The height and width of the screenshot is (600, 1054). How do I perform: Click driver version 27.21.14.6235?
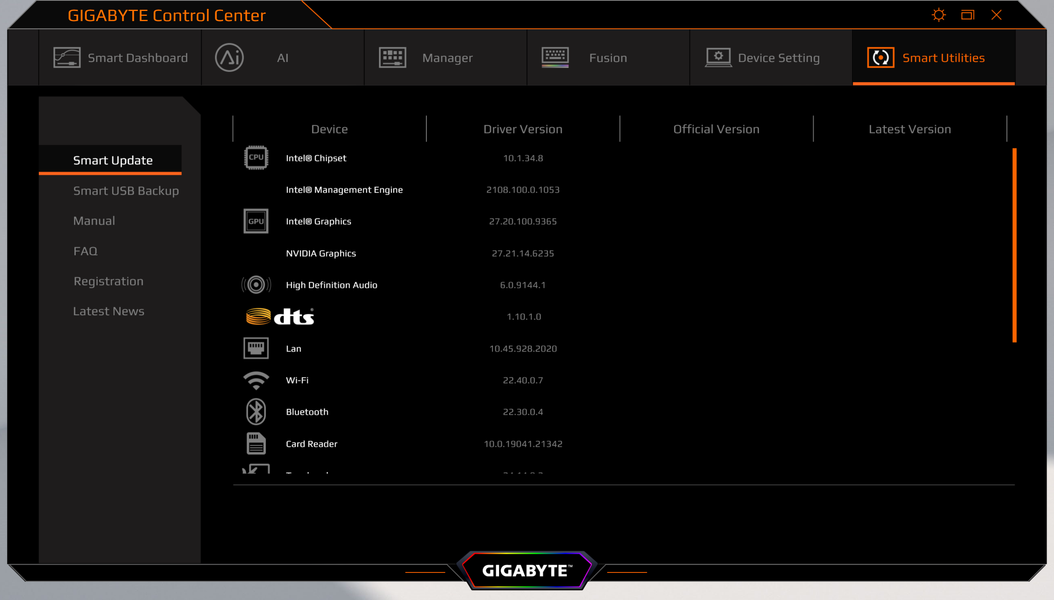coord(523,253)
